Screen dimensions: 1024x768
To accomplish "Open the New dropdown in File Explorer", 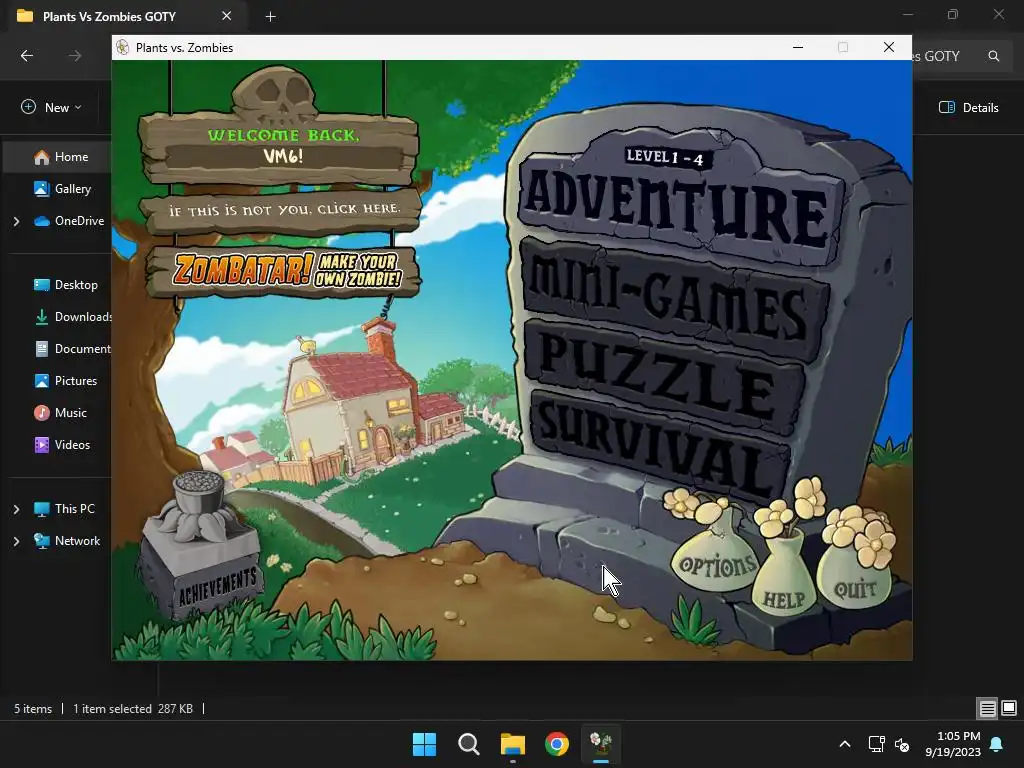I will click(52, 107).
